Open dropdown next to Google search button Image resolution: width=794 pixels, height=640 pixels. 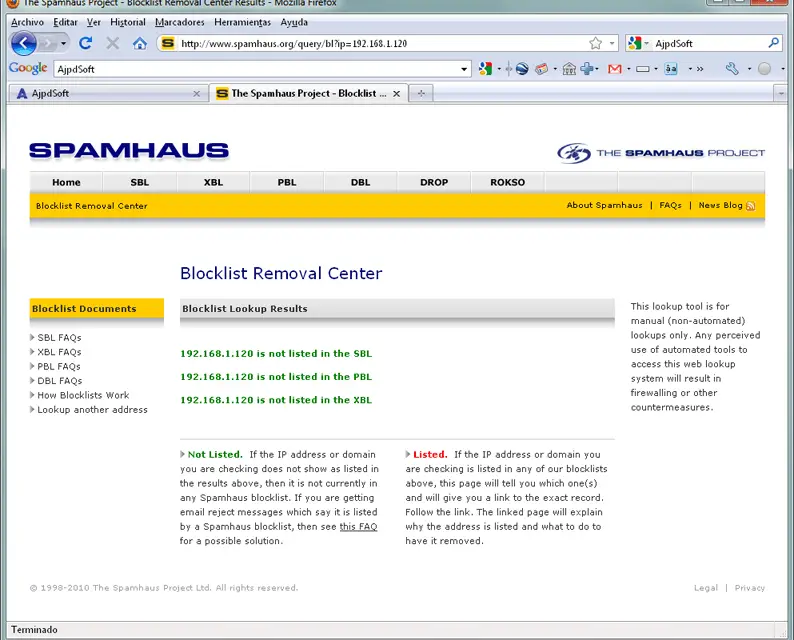coord(499,69)
